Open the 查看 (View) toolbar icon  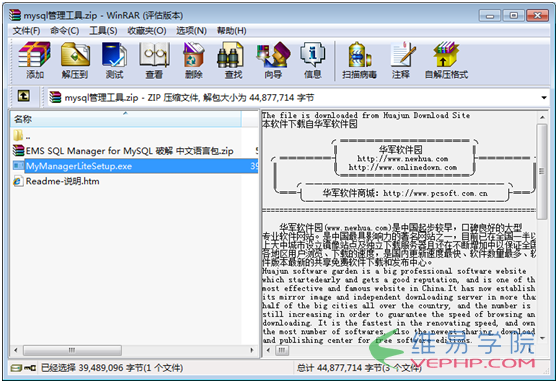click(154, 60)
